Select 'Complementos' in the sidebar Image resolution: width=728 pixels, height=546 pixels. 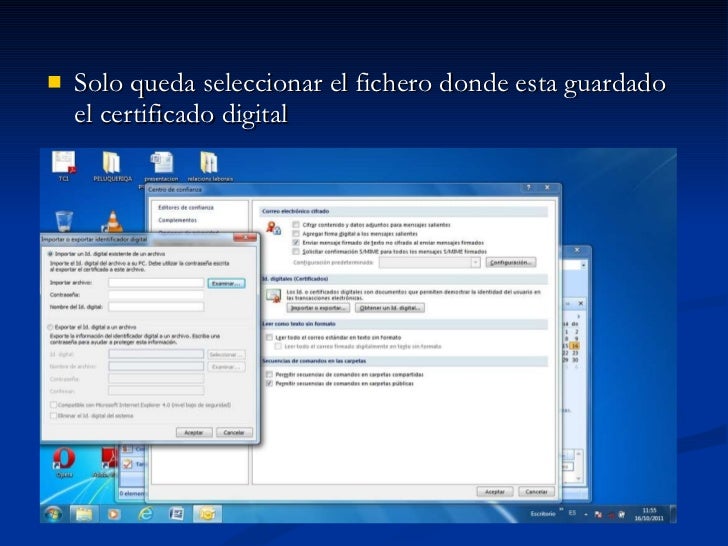177,220
